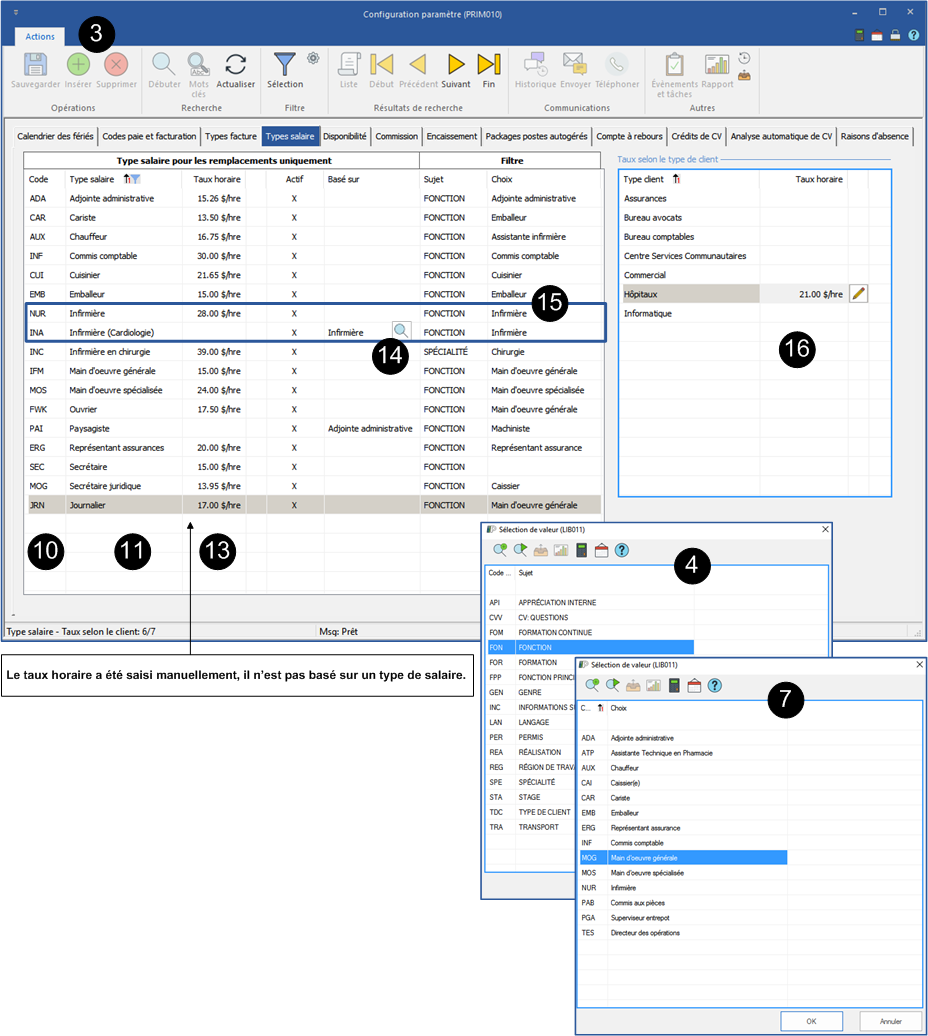Screen dimensions: 928x1036
Task: Switch to Commission tab
Action: pyautogui.click(x=396, y=136)
